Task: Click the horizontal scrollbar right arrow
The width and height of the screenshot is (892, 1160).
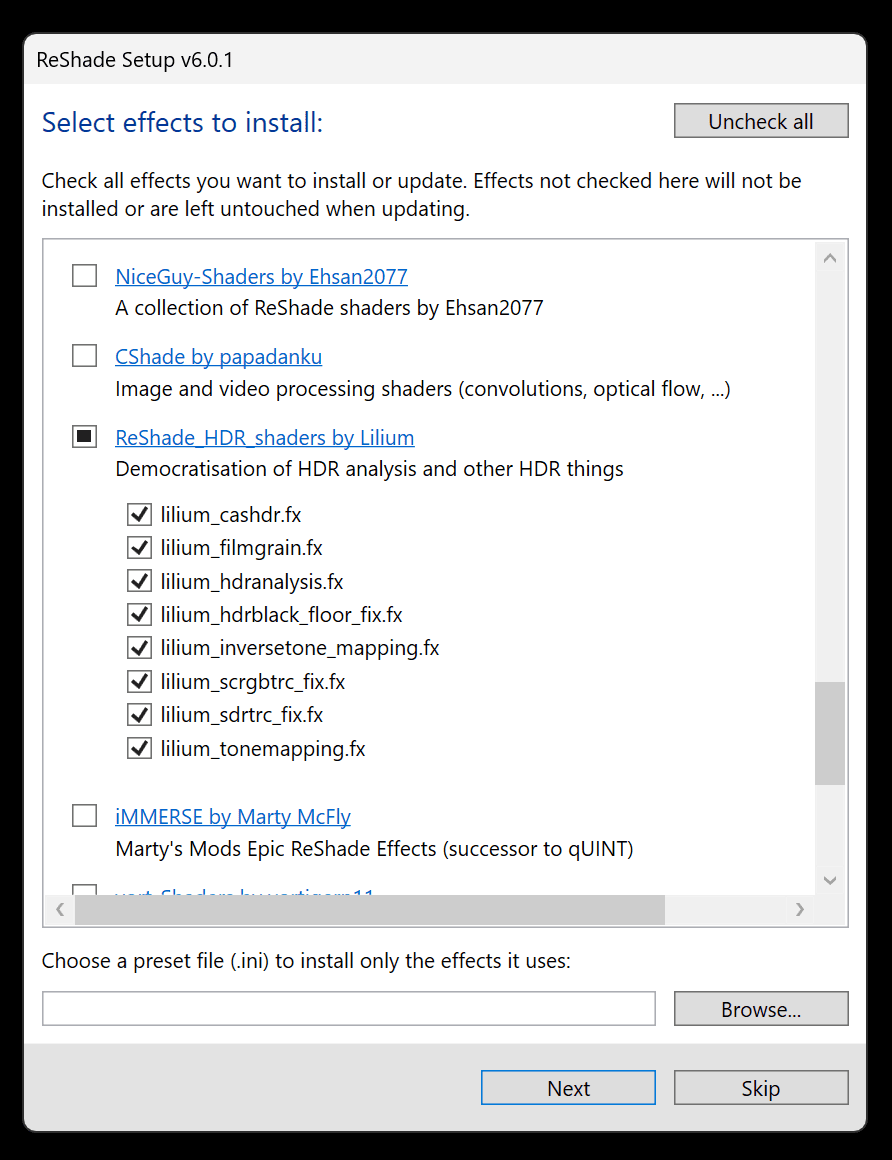Action: [800, 909]
